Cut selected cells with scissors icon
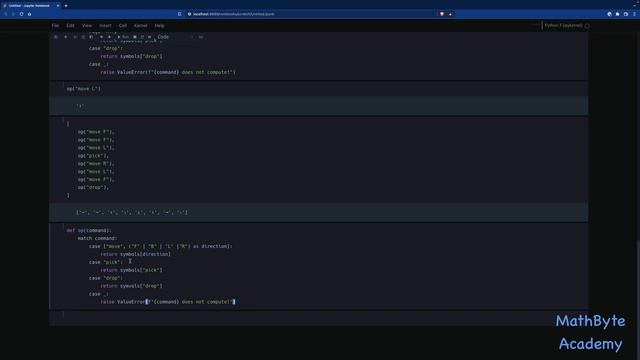640x360 pixels. [x=75, y=37]
